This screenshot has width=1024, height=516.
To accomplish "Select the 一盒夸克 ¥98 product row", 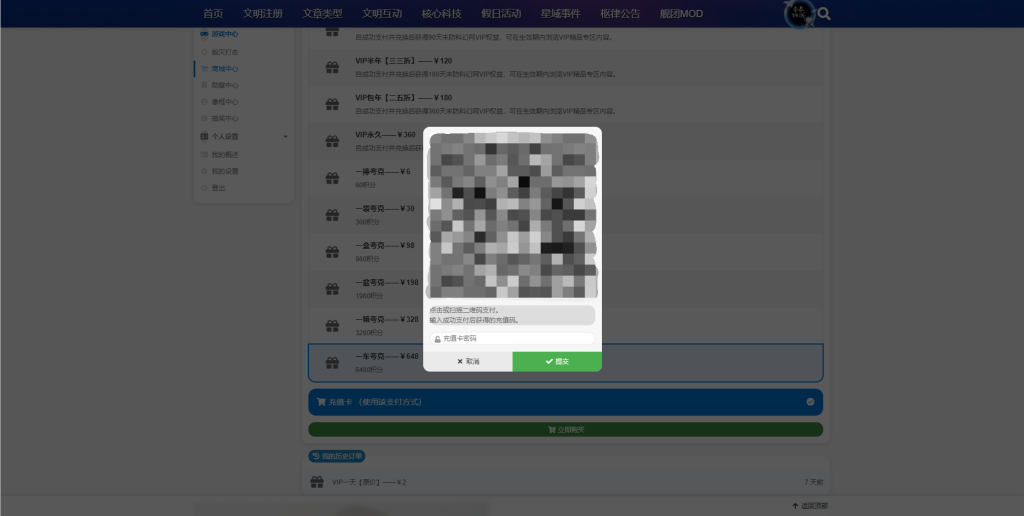I will [x=566, y=252].
